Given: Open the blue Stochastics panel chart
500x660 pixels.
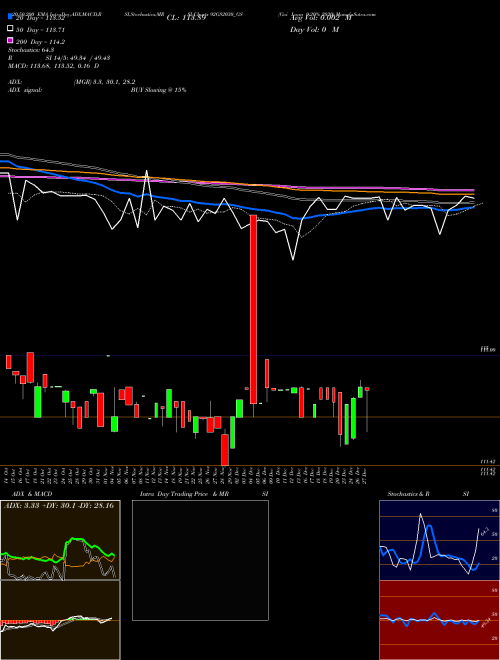Looking at the screenshot, I should point(439,540).
